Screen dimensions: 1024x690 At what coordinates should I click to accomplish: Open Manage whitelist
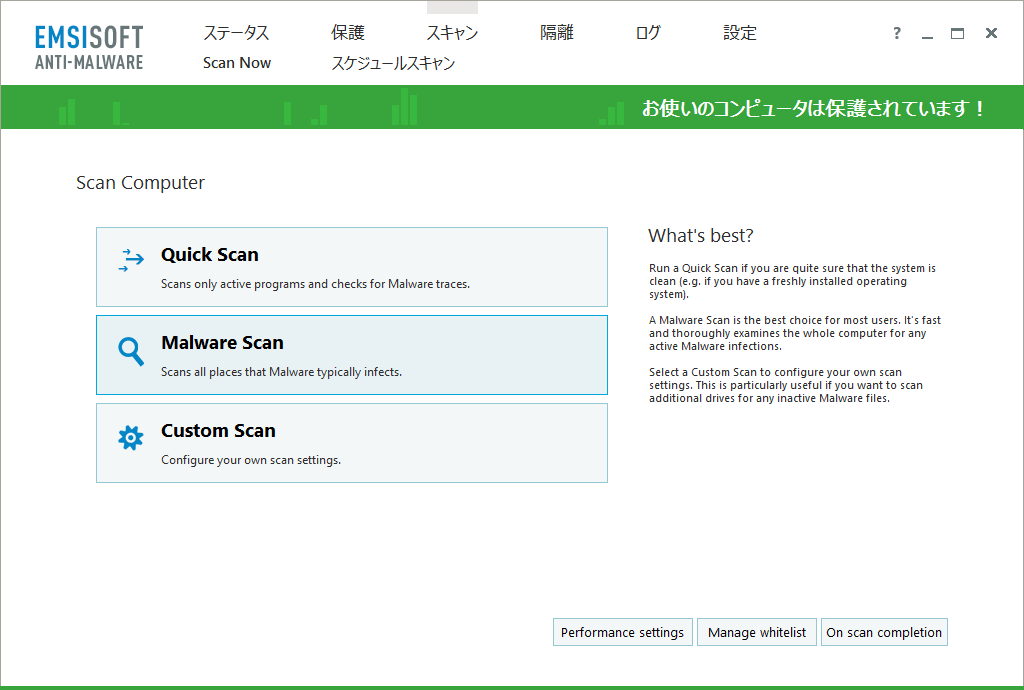click(x=757, y=632)
